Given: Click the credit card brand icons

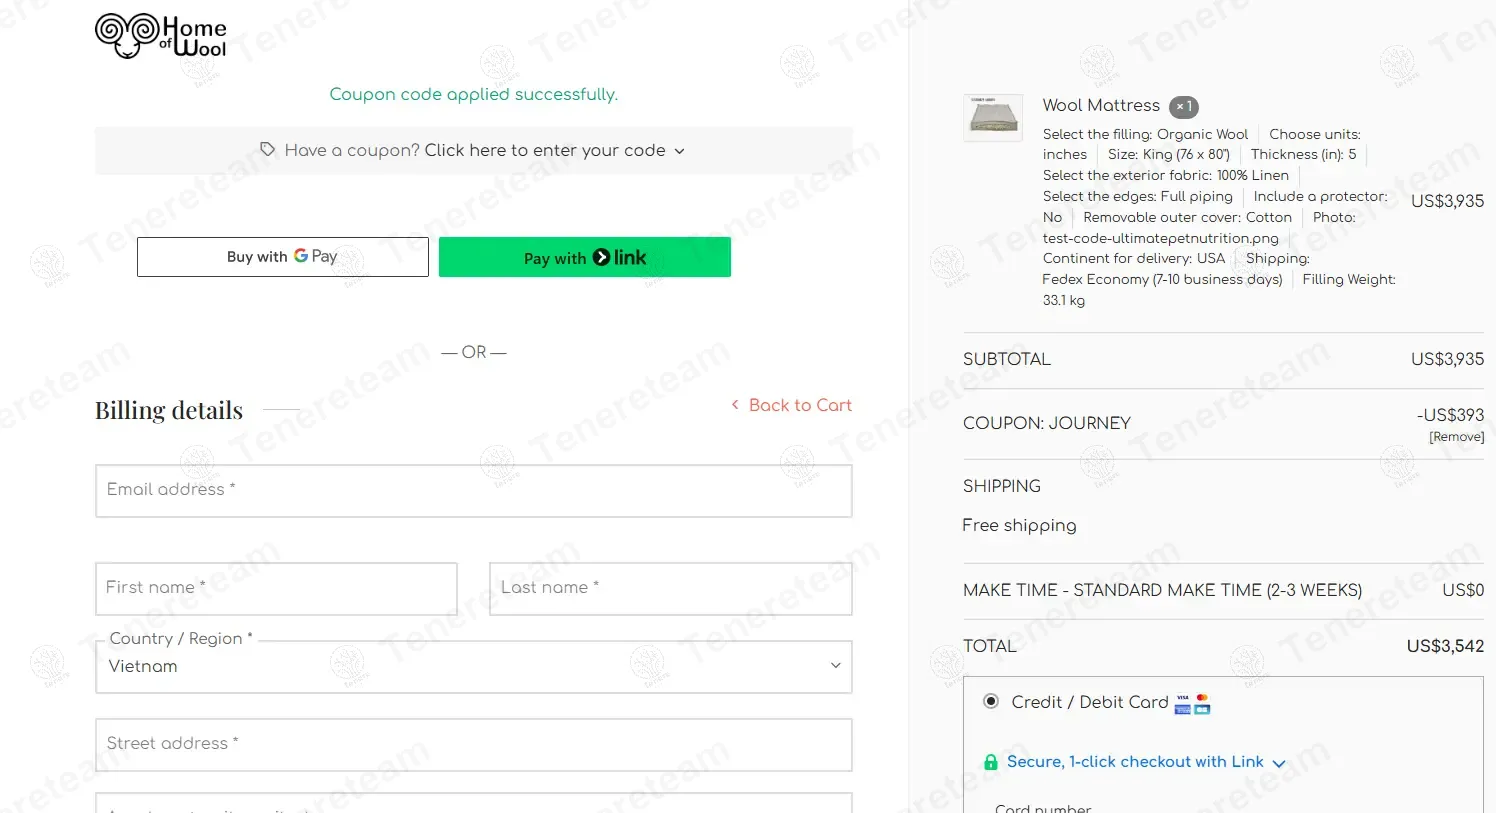Looking at the screenshot, I should (x=1192, y=704).
